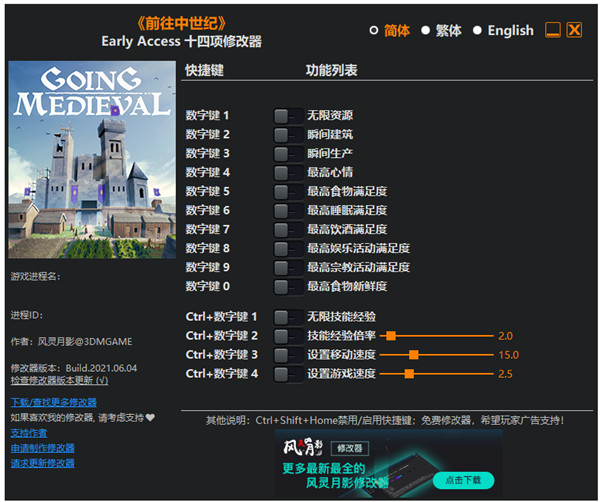Toggle 无限资源 cheat switch

[287, 116]
